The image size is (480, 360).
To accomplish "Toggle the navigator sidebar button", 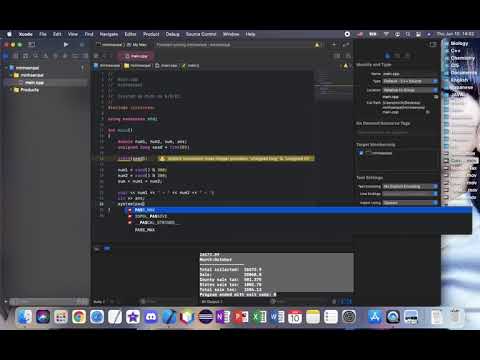I will [x=31, y=44].
